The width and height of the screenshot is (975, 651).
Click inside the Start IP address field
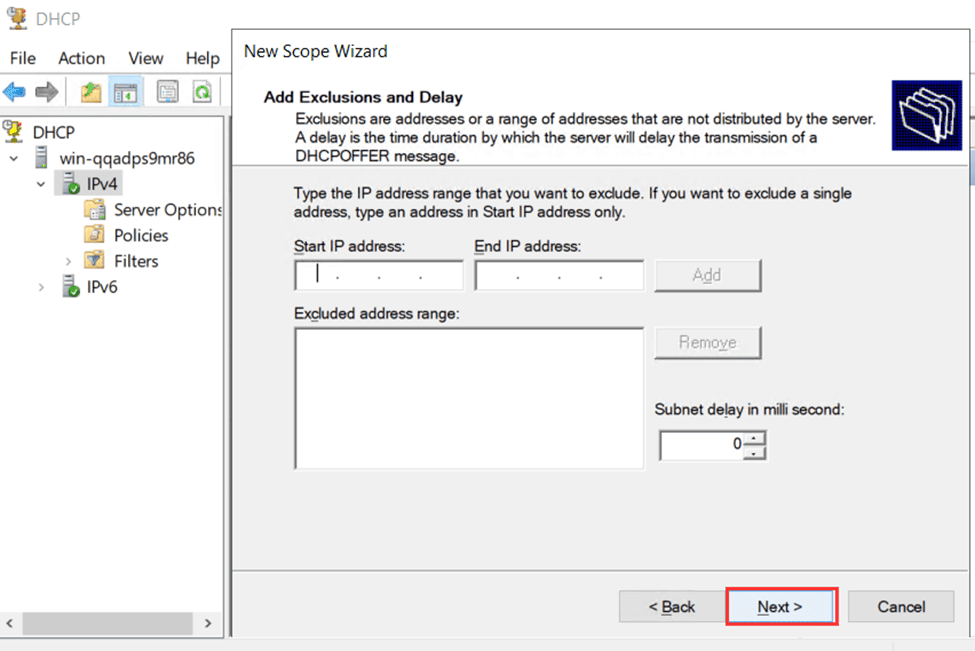tap(378, 274)
